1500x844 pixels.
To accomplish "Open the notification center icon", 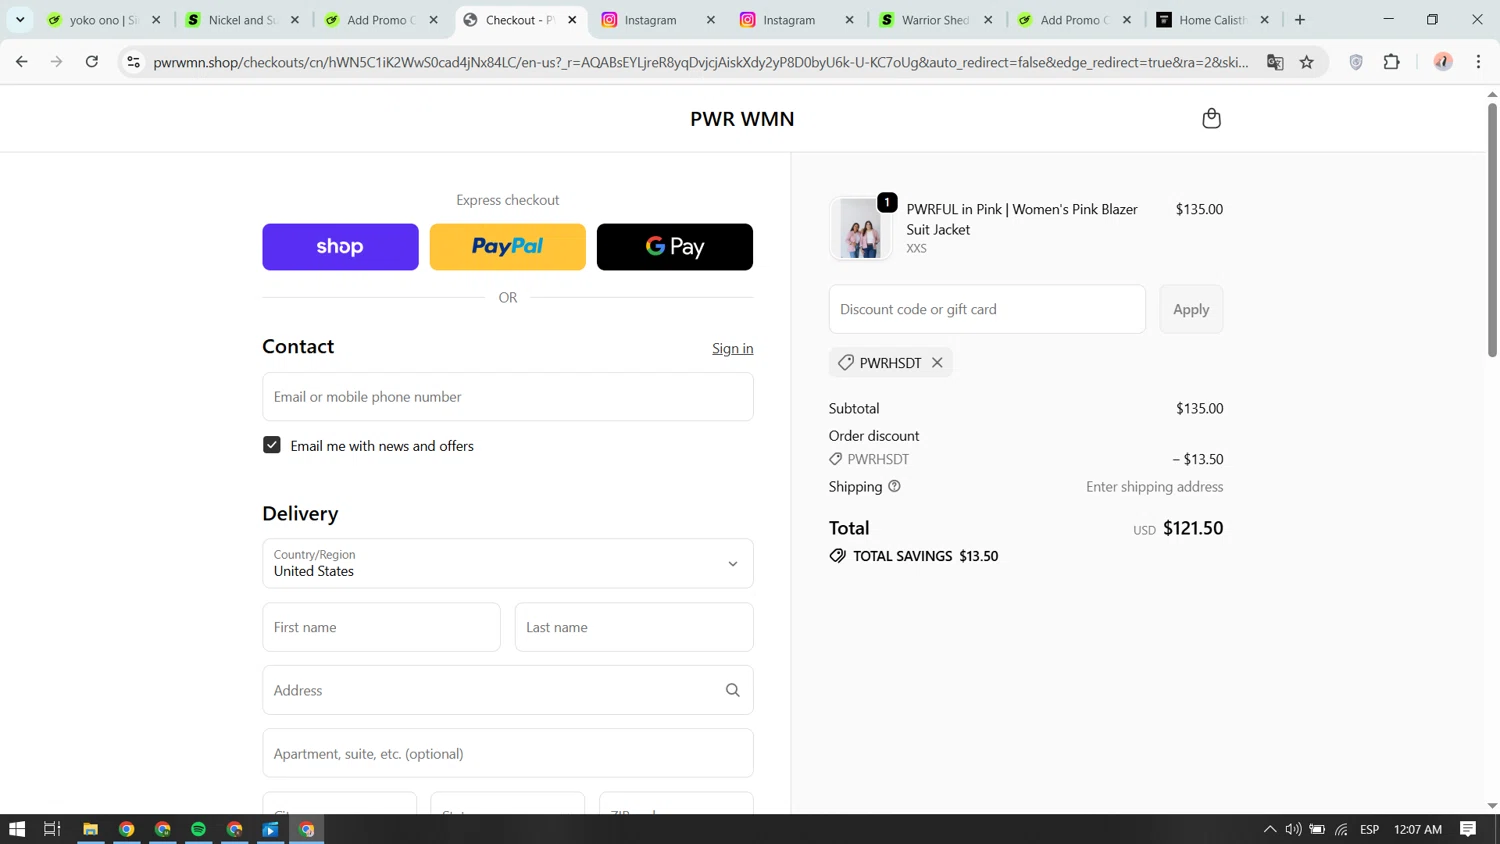I will 1468,829.
